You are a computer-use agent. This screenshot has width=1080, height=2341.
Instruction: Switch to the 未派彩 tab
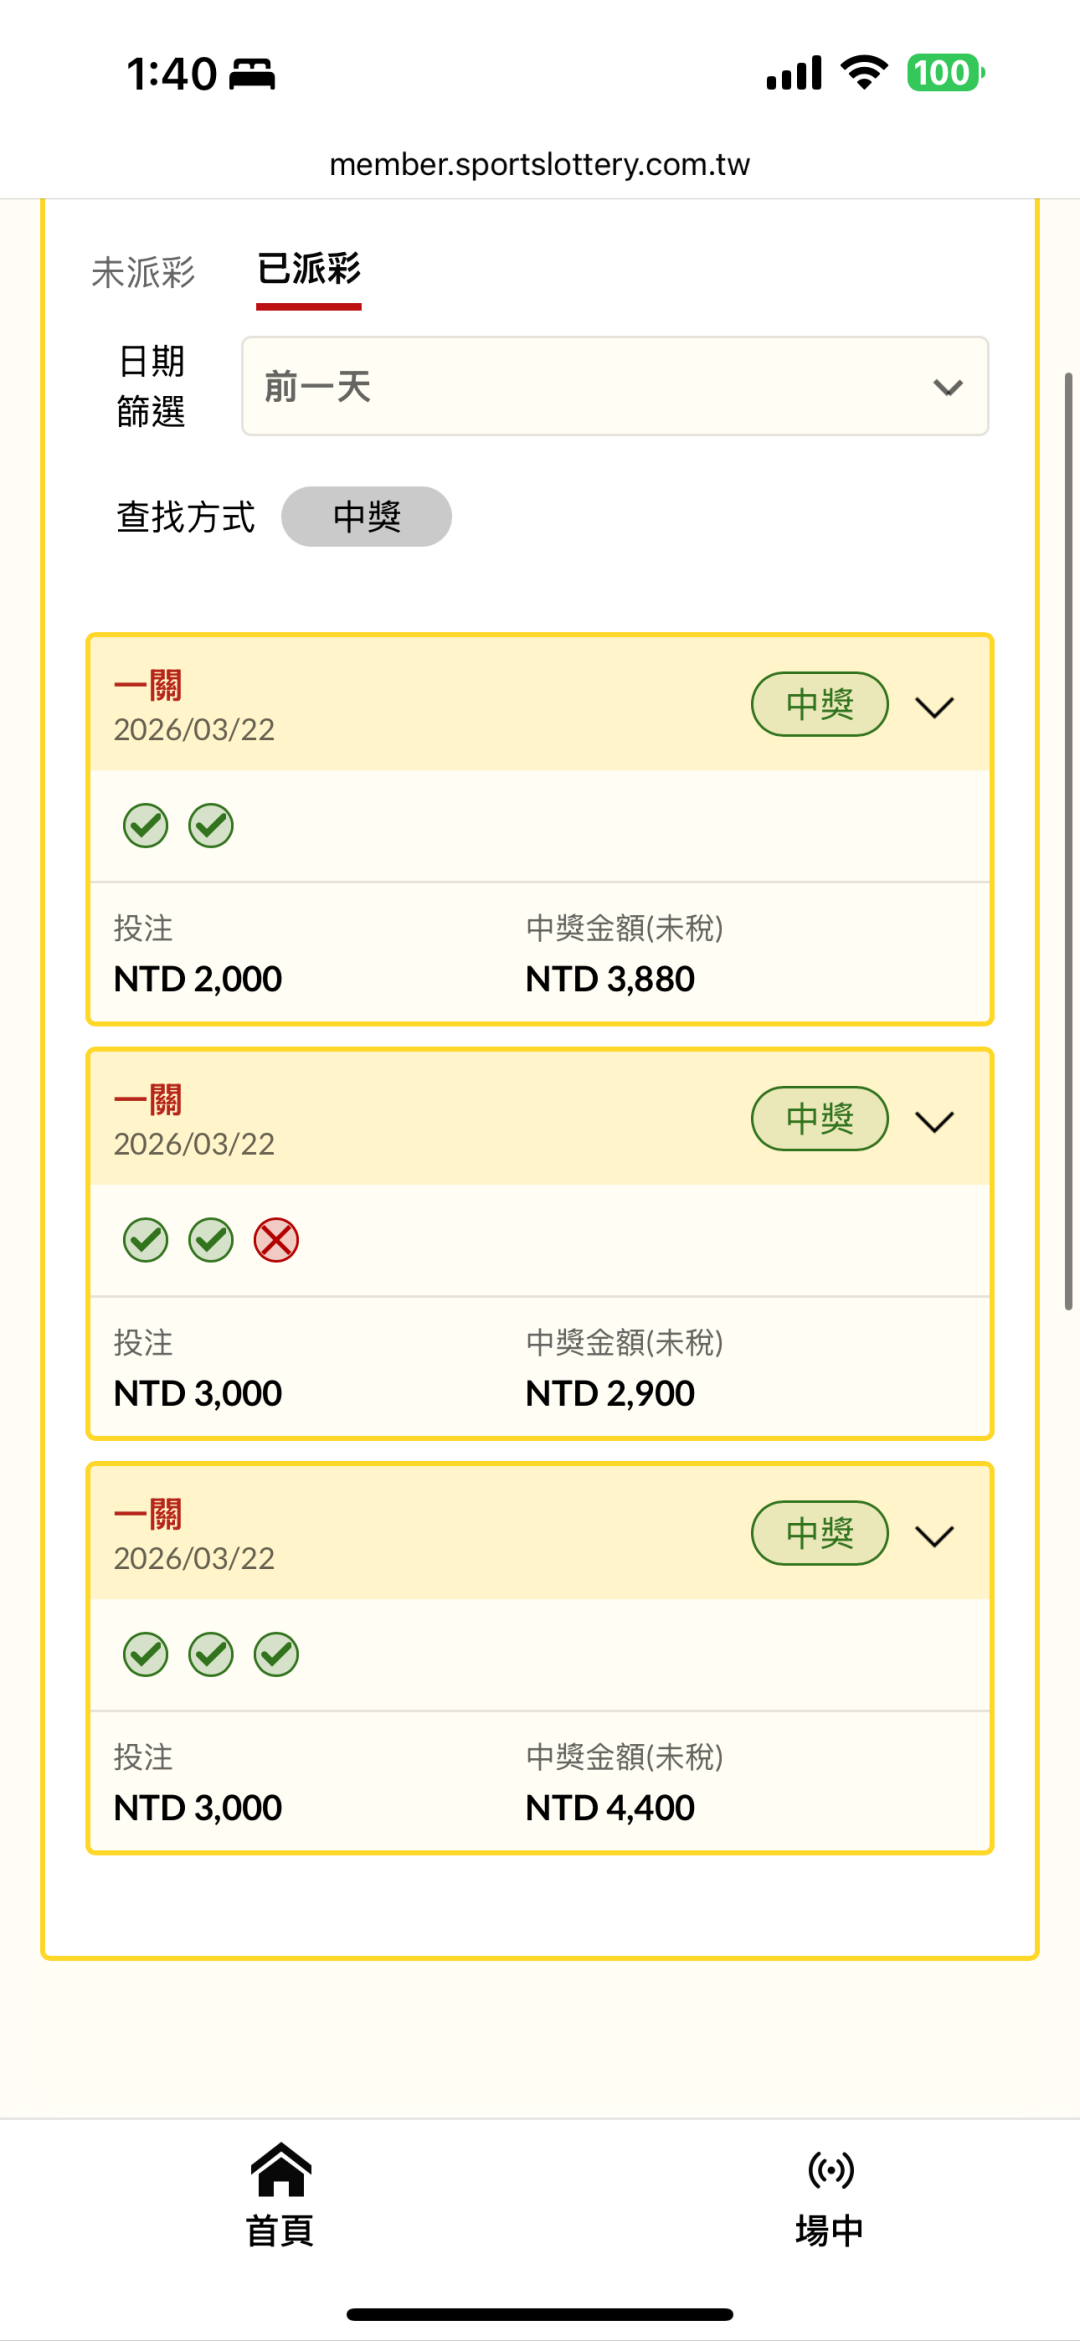coord(143,272)
